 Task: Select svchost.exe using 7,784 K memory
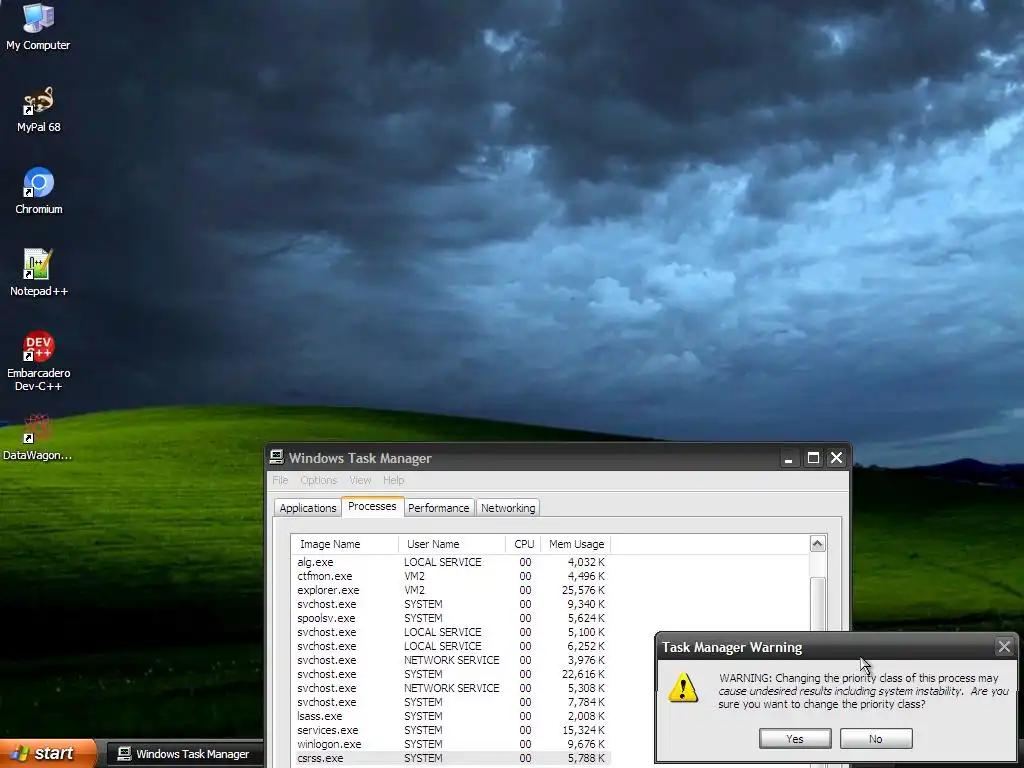tap(451, 702)
